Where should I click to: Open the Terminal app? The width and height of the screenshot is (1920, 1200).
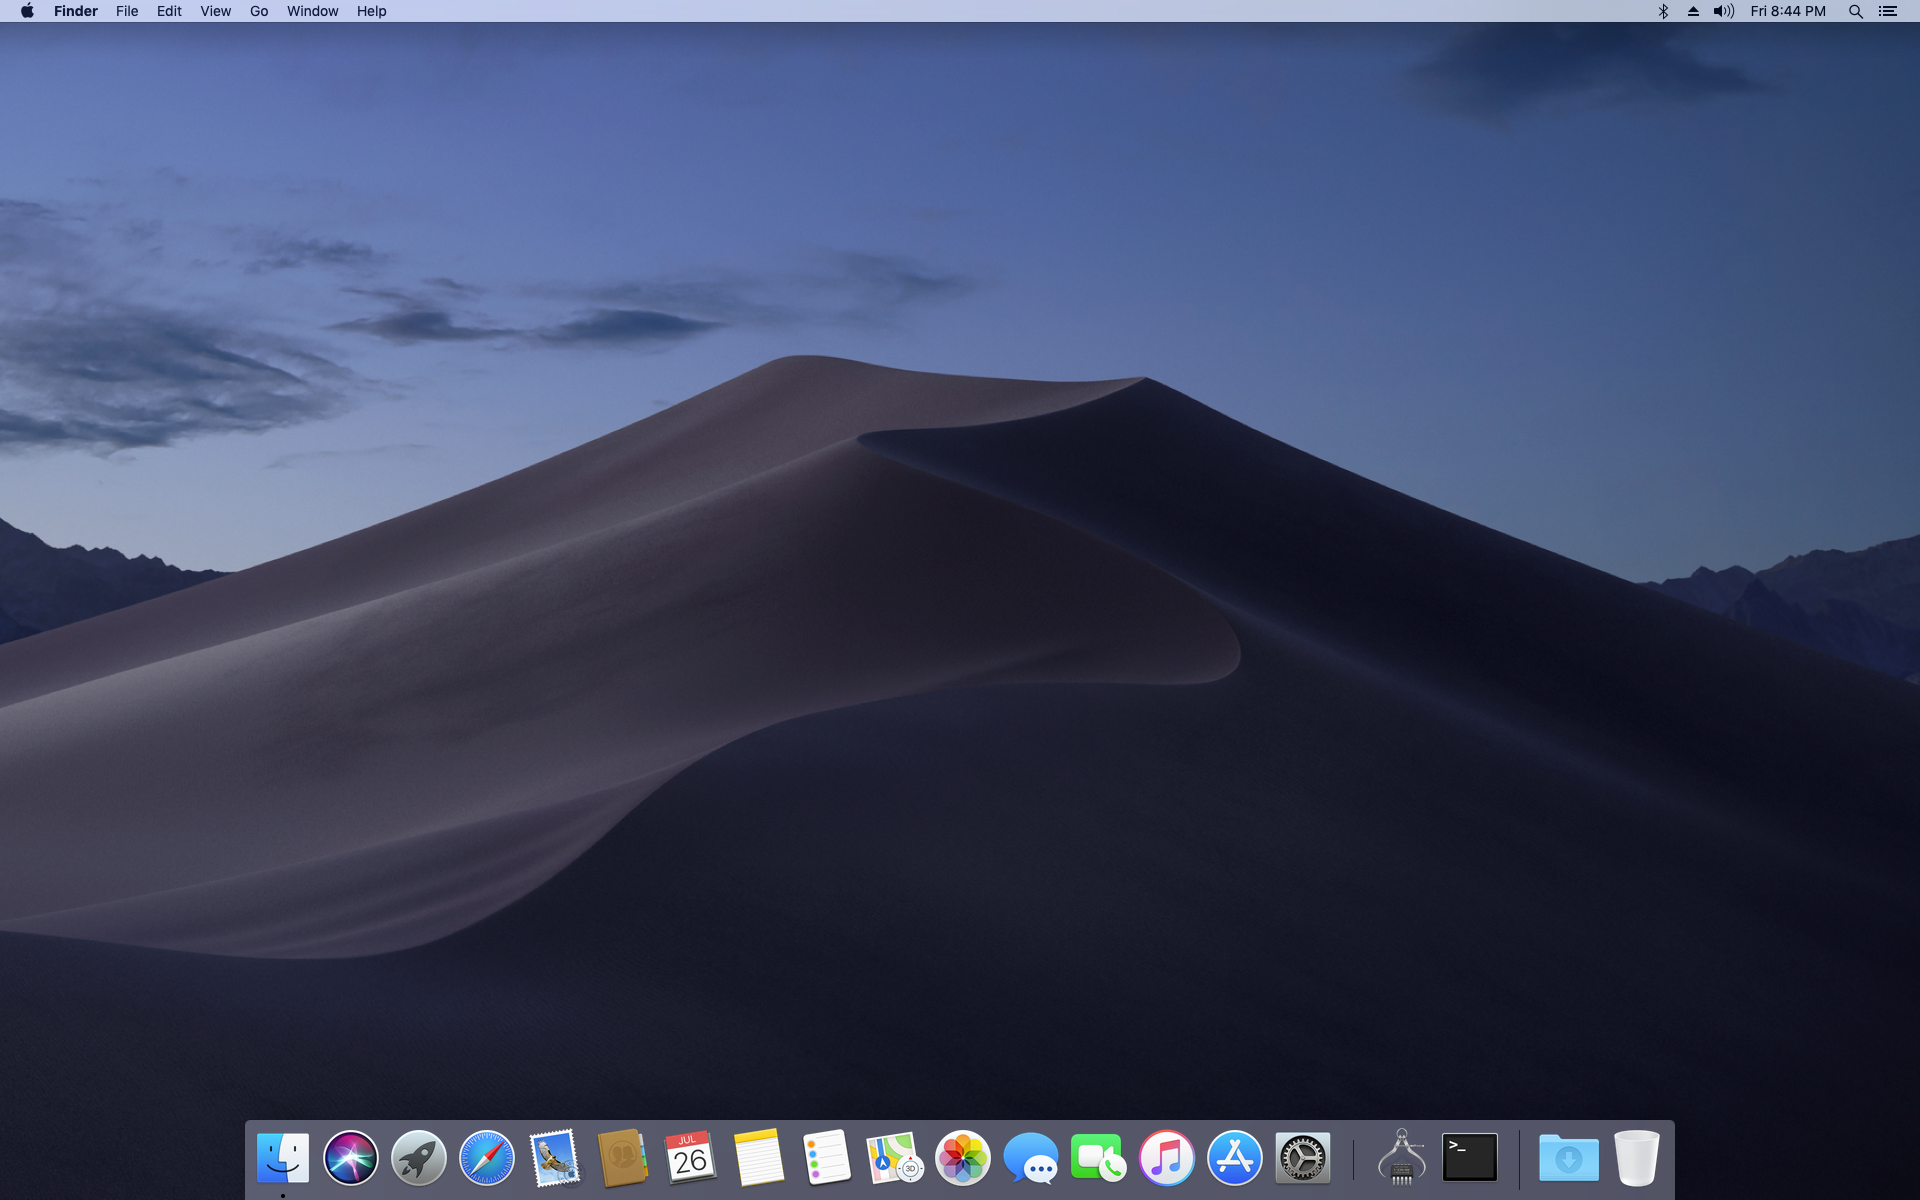pos(1469,1158)
